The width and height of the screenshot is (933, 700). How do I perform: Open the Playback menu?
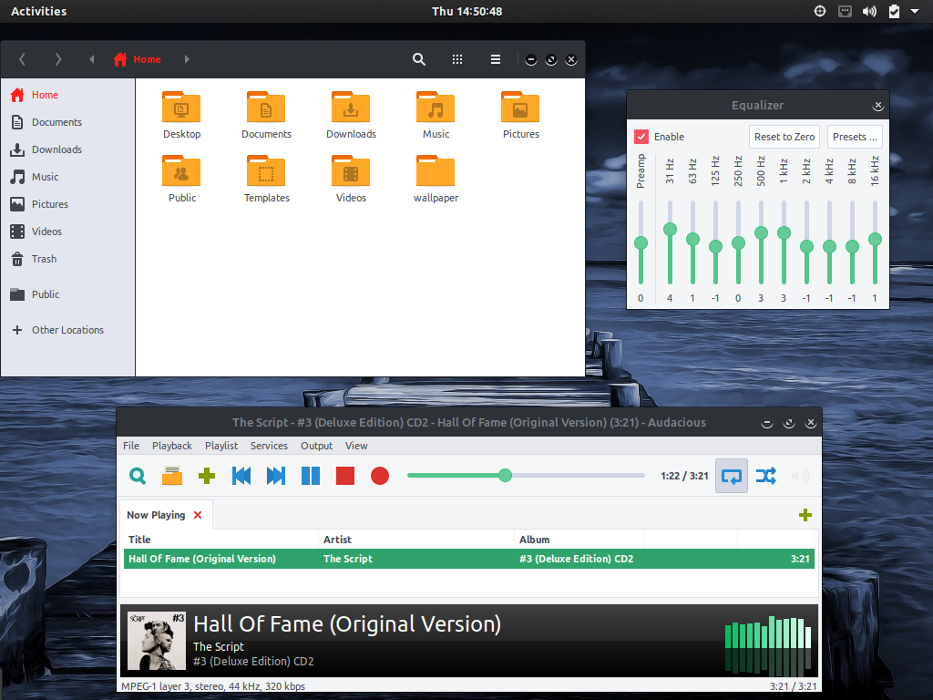(172, 446)
